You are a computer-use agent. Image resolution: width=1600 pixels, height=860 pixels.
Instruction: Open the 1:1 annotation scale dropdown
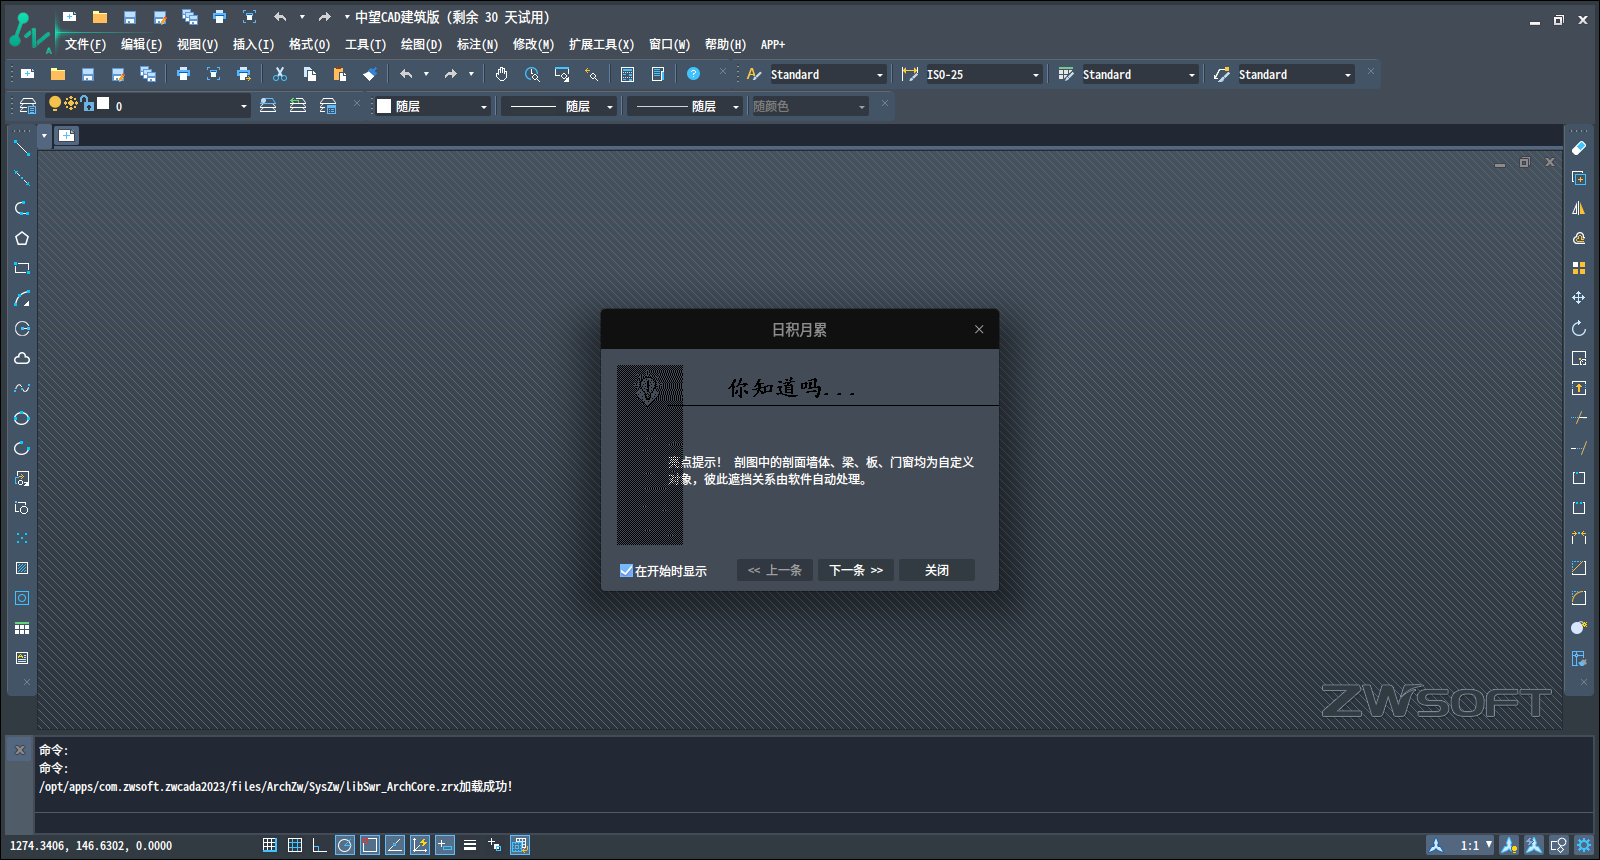[x=1488, y=845]
